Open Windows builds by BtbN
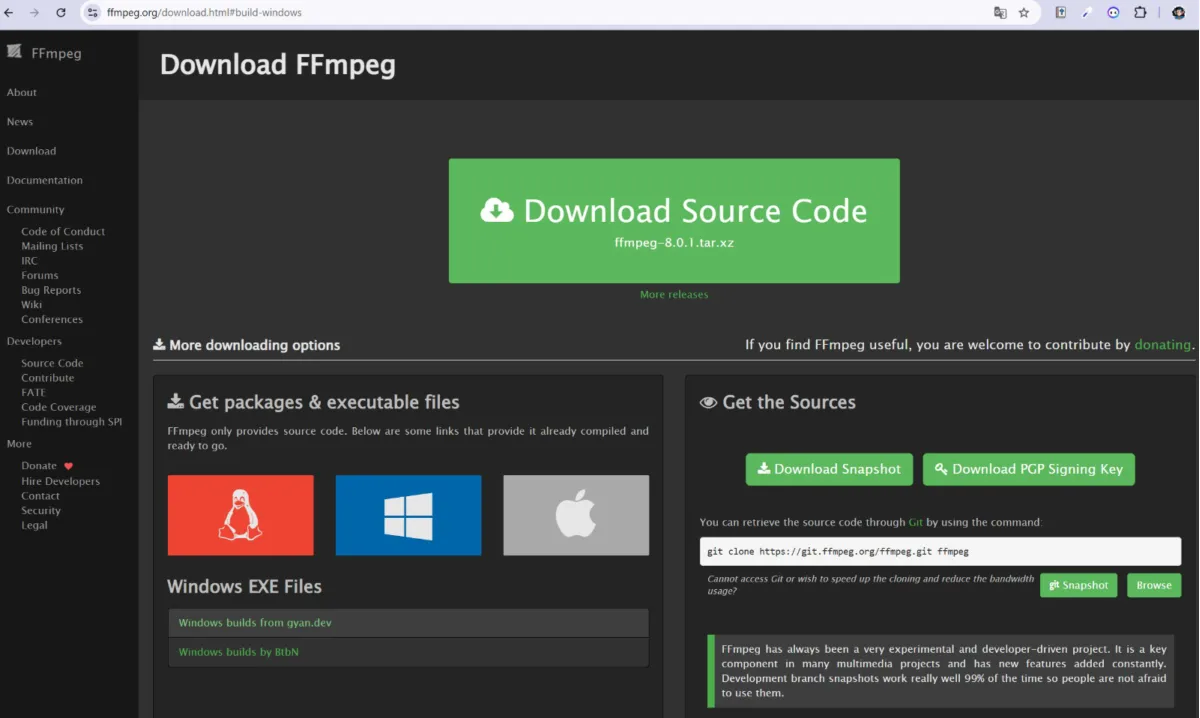The height and width of the screenshot is (718, 1200). 408,652
